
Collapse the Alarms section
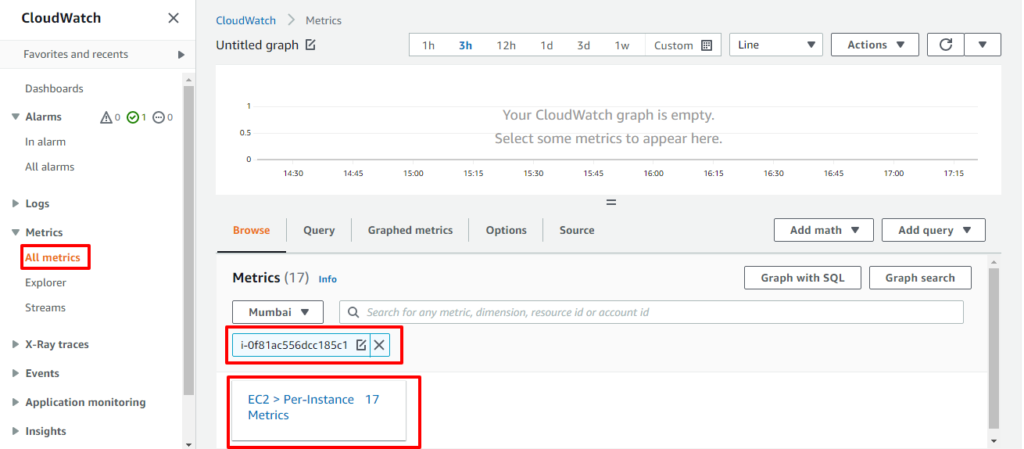pos(16,117)
